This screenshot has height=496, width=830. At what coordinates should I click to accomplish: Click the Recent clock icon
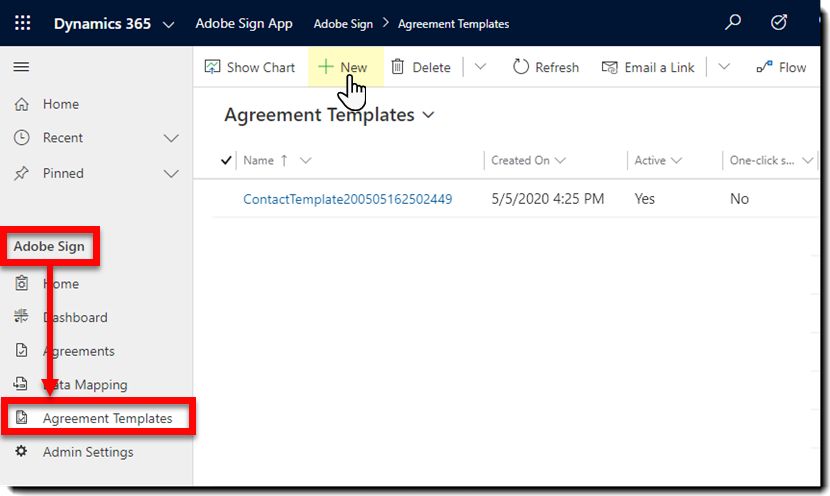click(21, 138)
